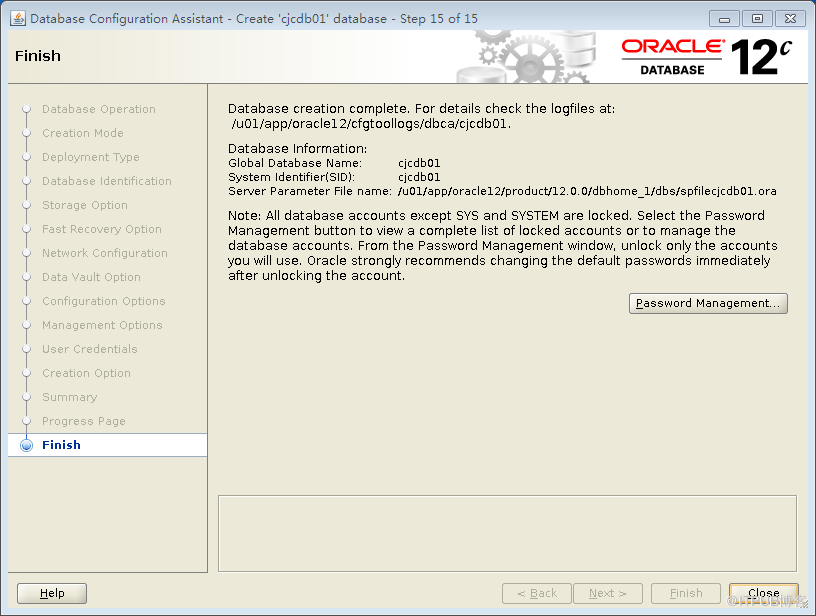Select the Data Vault Option step
This screenshot has width=816, height=616.
(92, 277)
